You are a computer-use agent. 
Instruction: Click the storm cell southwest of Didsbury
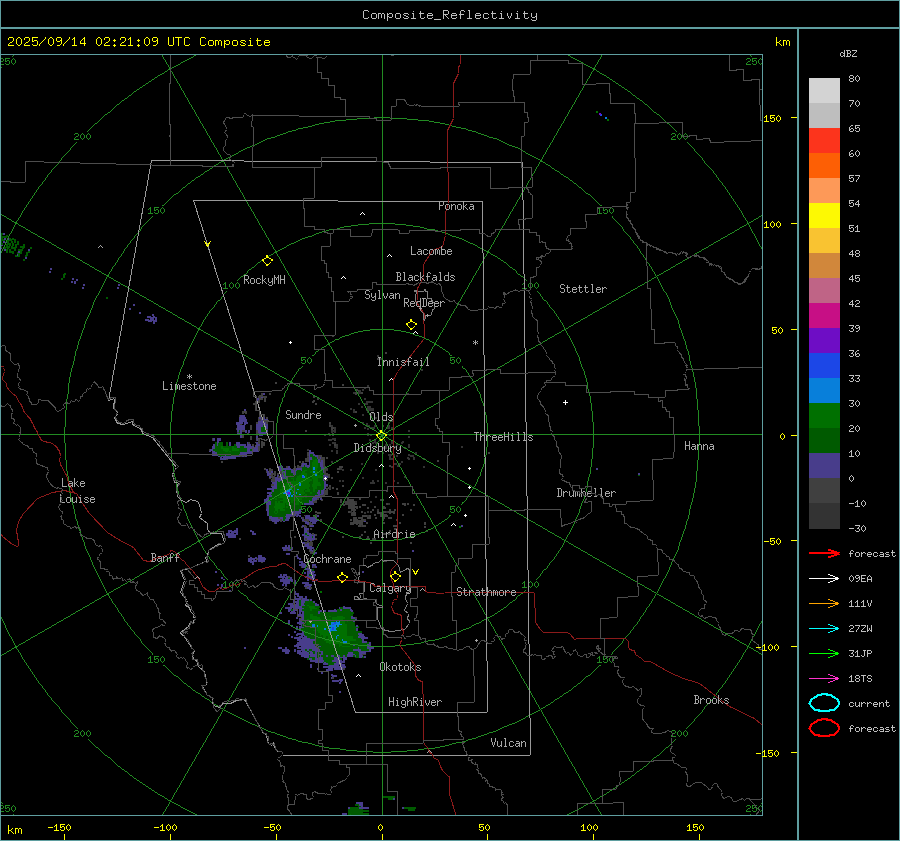click(296, 488)
